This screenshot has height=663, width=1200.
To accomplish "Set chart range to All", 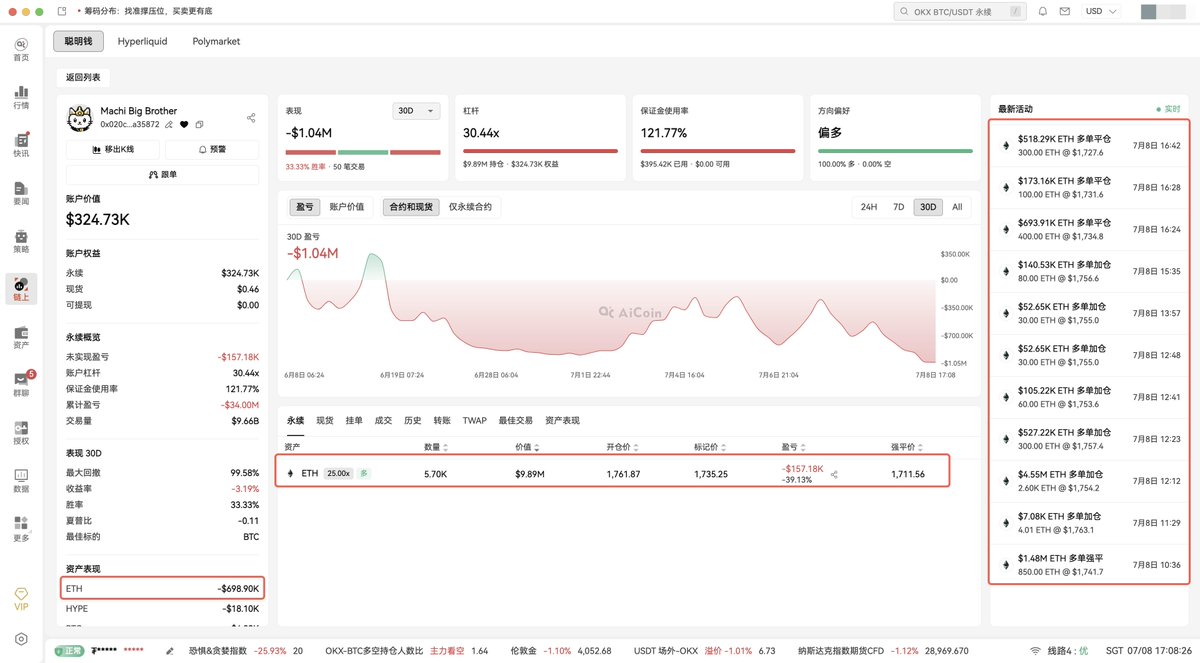I will tap(957, 207).
